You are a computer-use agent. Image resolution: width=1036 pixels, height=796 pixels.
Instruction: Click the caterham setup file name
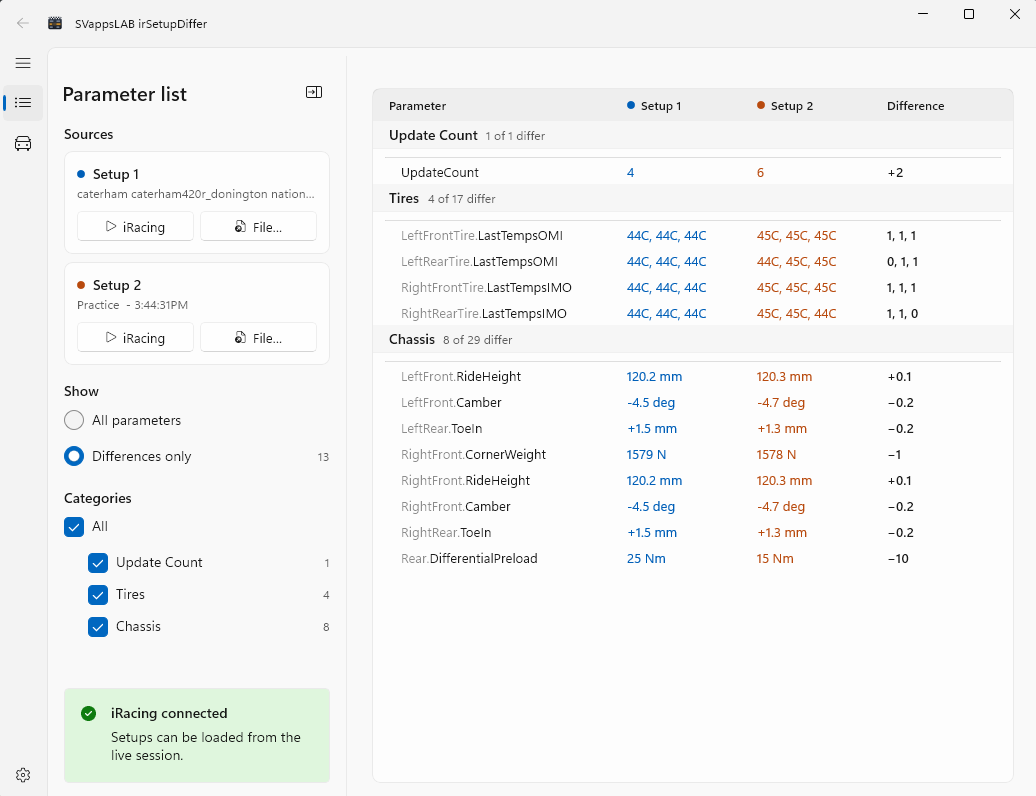point(196,194)
